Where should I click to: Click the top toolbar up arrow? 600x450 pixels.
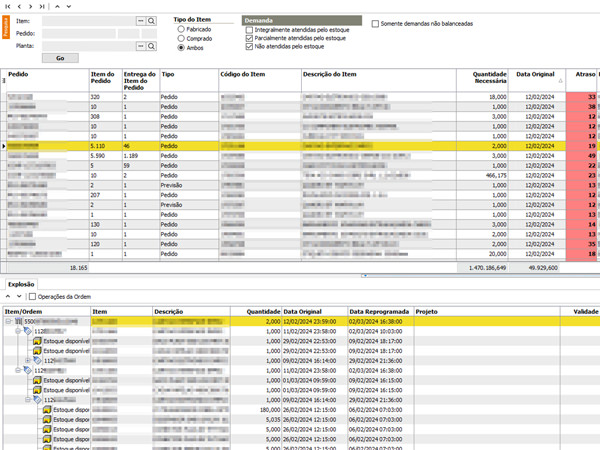57,7
